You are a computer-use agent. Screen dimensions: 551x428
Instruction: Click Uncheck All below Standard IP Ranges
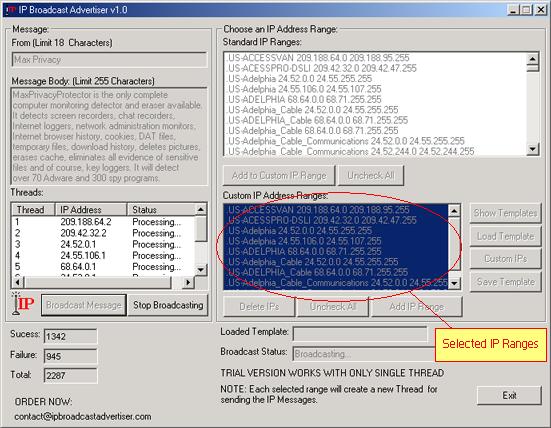[x=371, y=175]
